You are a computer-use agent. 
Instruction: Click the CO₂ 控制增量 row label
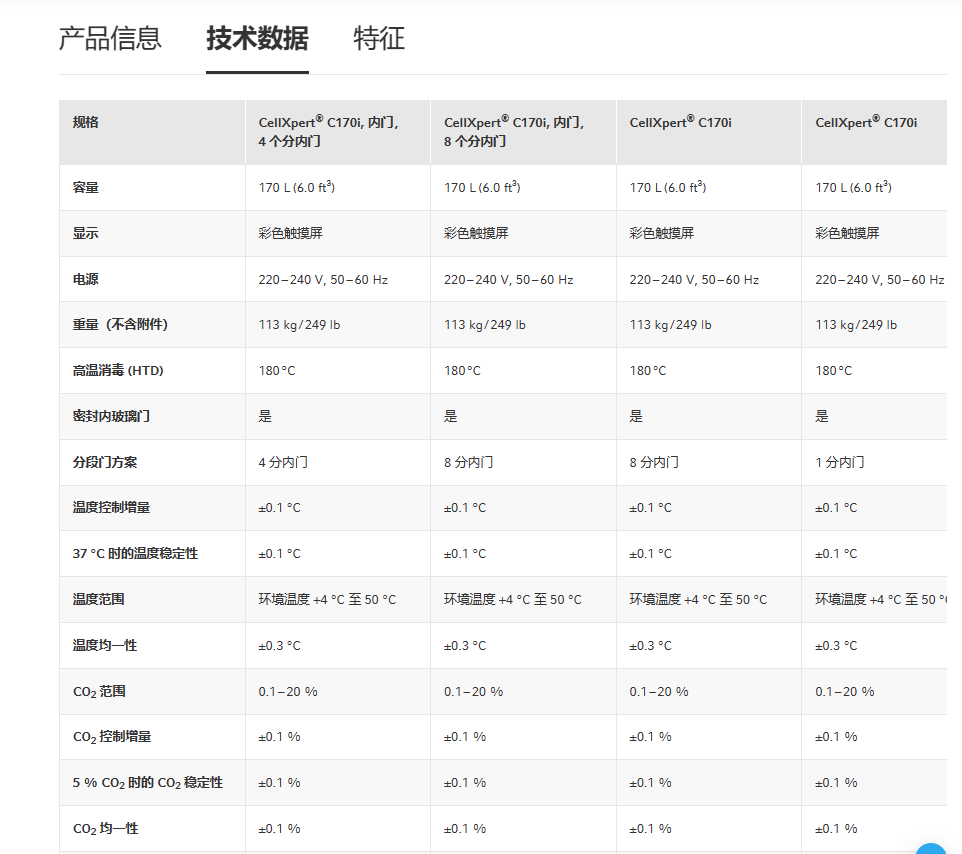point(112,737)
